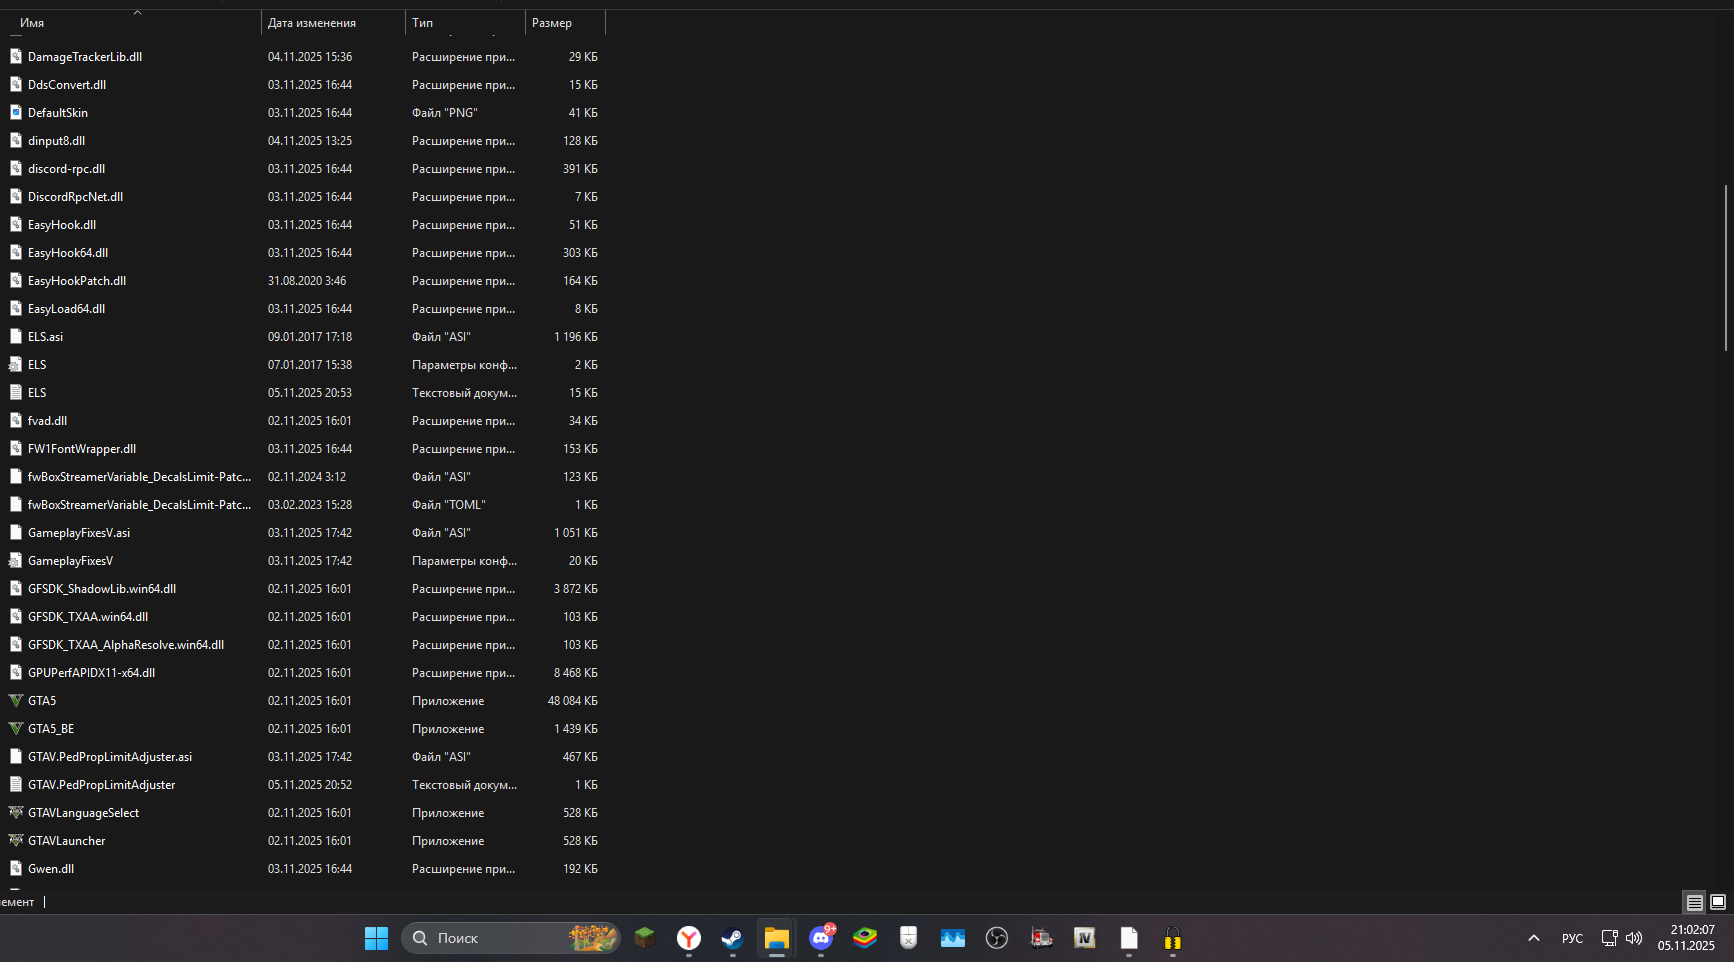Select the Gwen.dll file
The height and width of the screenshot is (962, 1734).
[x=51, y=869]
